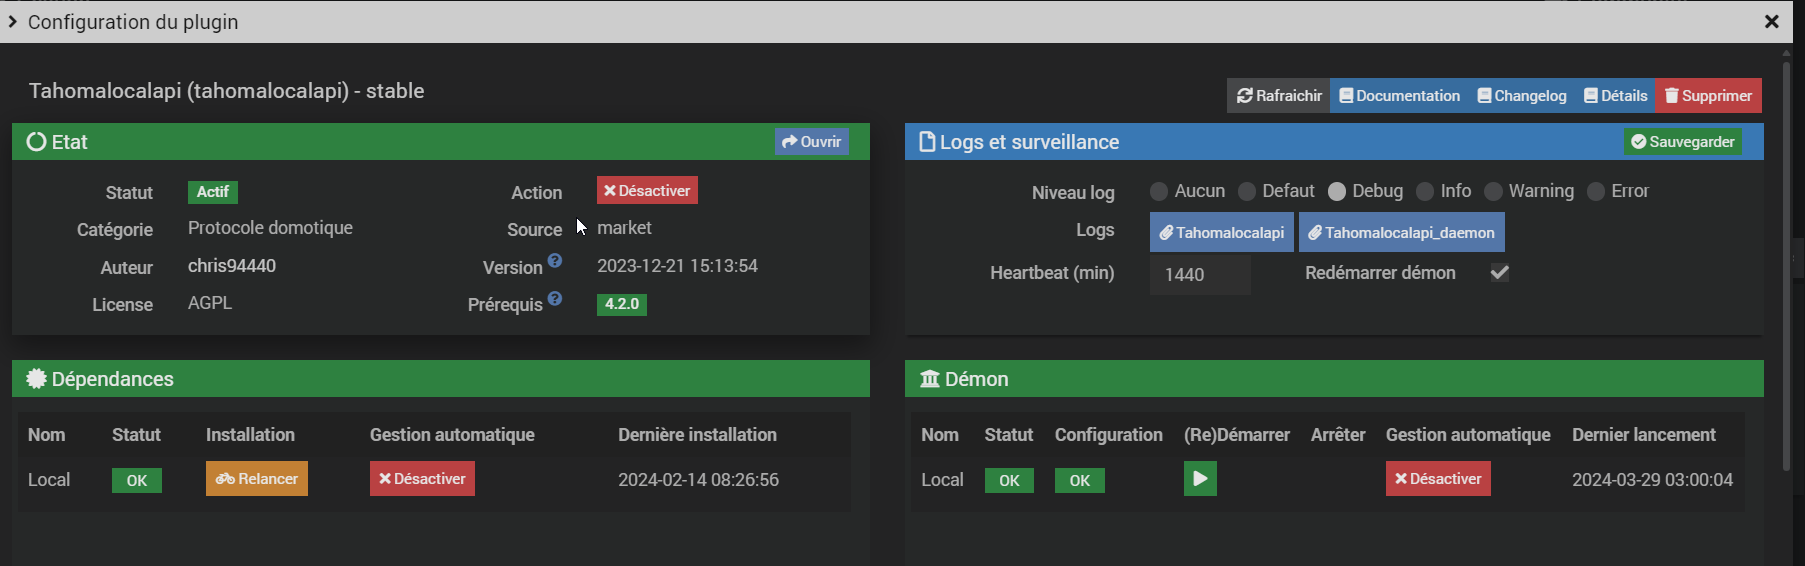Click Ouvrir in the Etat panel
Viewport: 1805px width, 566px height.
812,142
